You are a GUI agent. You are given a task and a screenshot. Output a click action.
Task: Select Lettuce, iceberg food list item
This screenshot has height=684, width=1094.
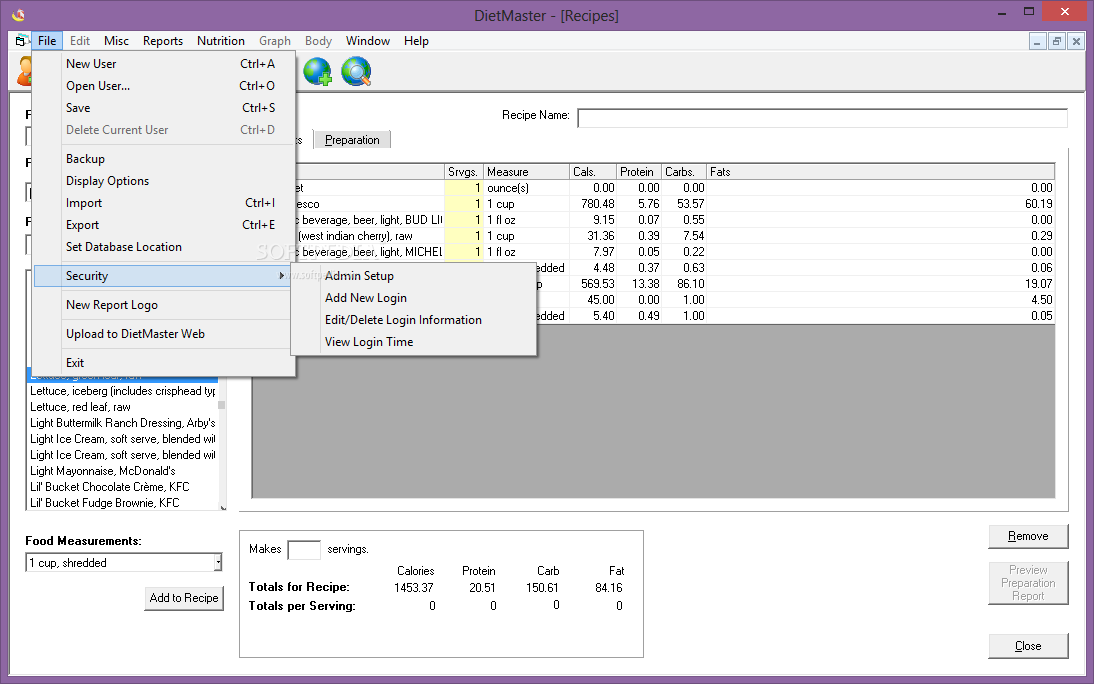pyautogui.click(x=122, y=391)
